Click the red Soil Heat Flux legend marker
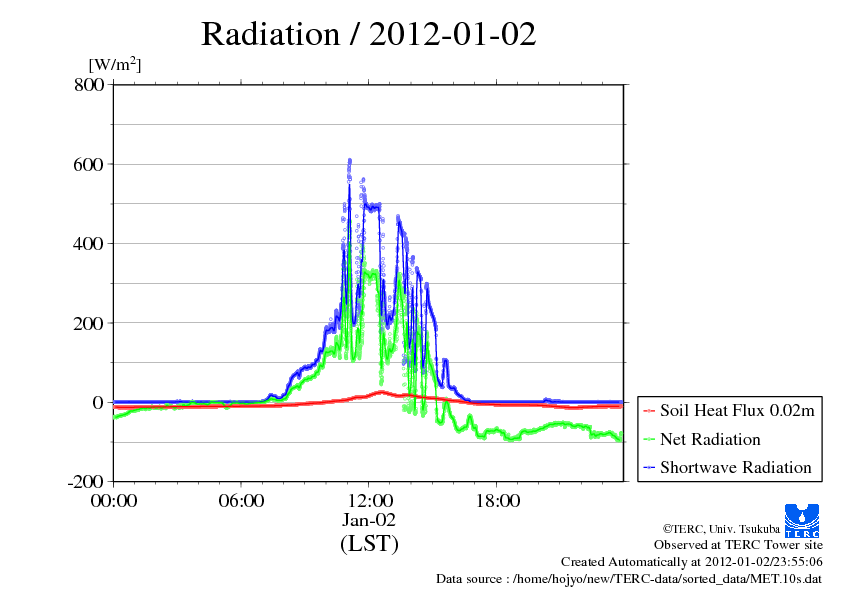Screen dimensions: 842x595 point(649,411)
